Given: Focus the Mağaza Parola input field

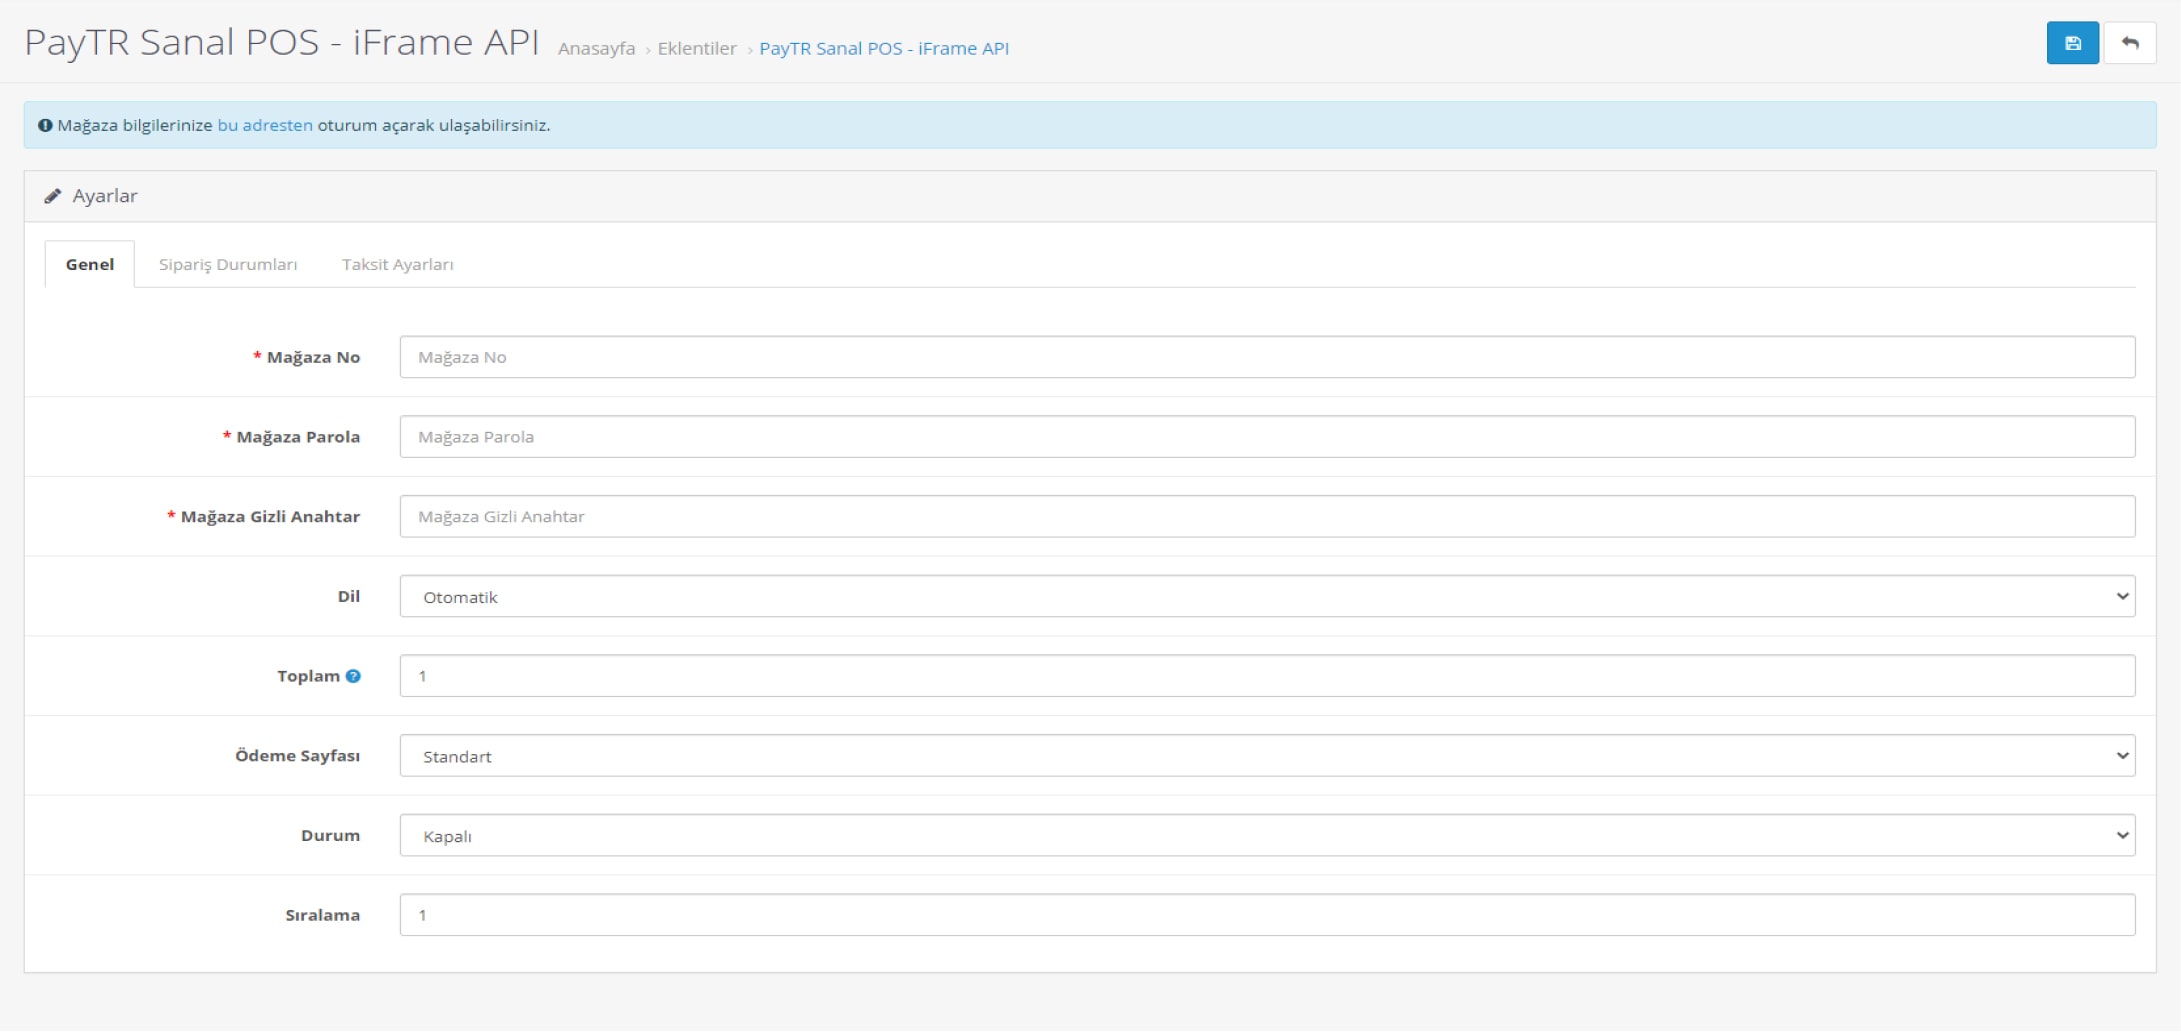Looking at the screenshot, I should (1267, 437).
